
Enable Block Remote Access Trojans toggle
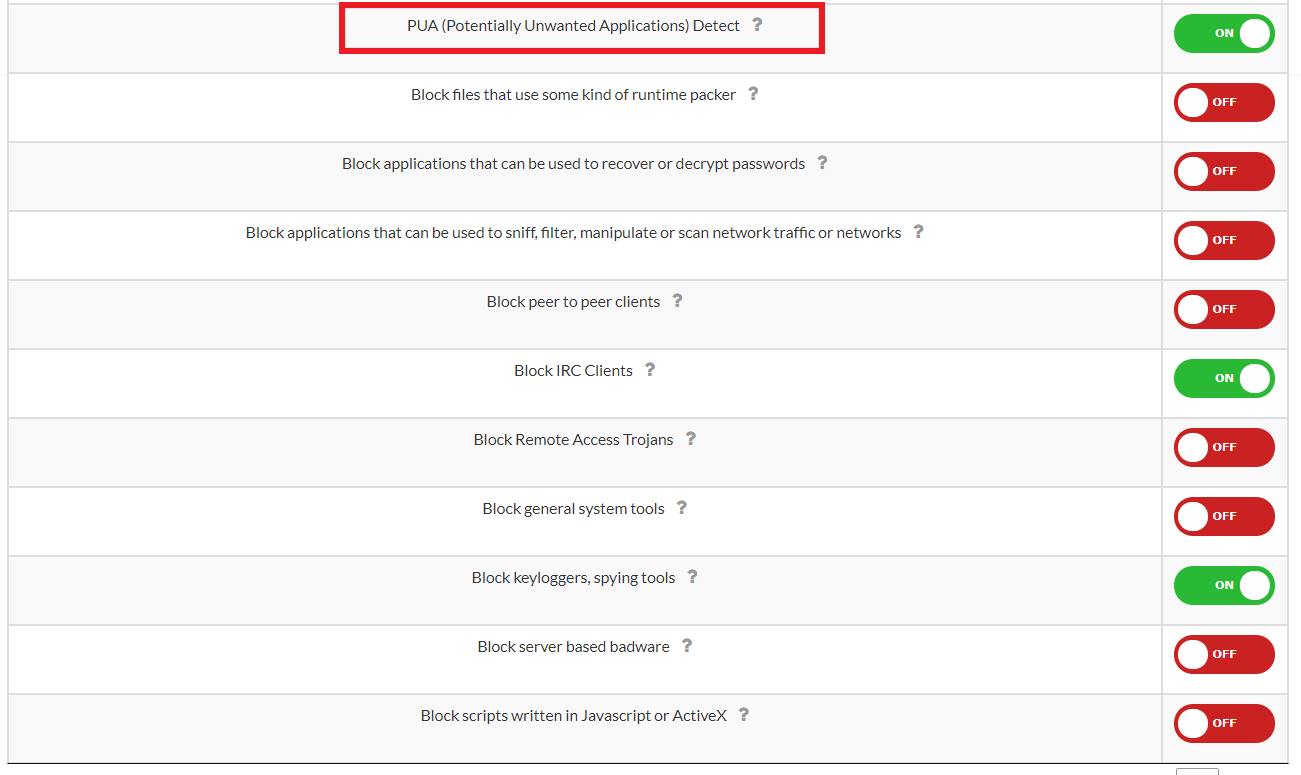(1224, 447)
